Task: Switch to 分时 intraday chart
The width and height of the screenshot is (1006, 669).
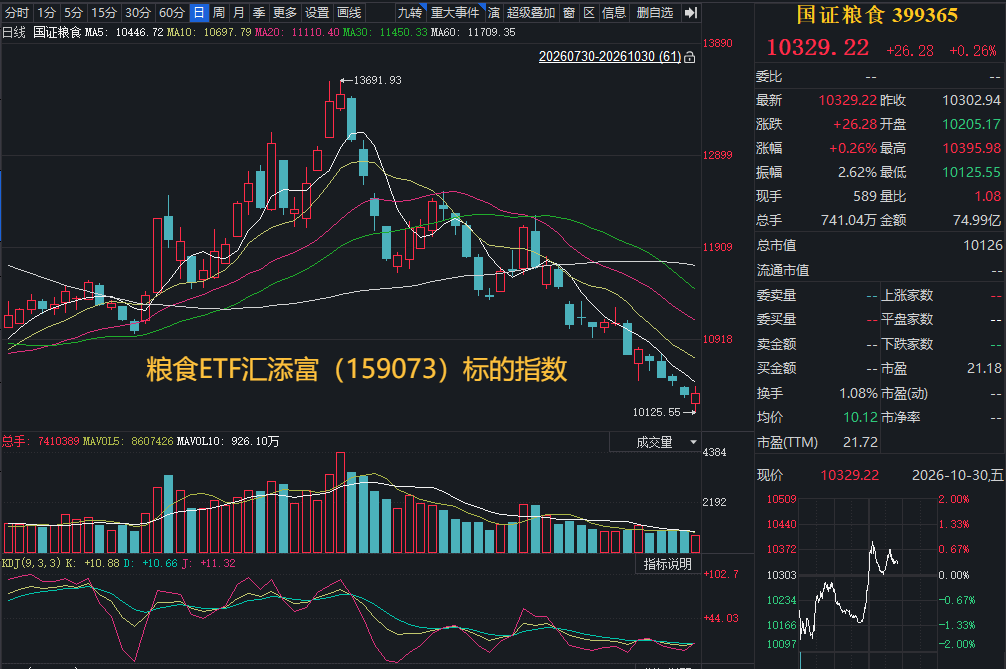Action: [x=17, y=12]
